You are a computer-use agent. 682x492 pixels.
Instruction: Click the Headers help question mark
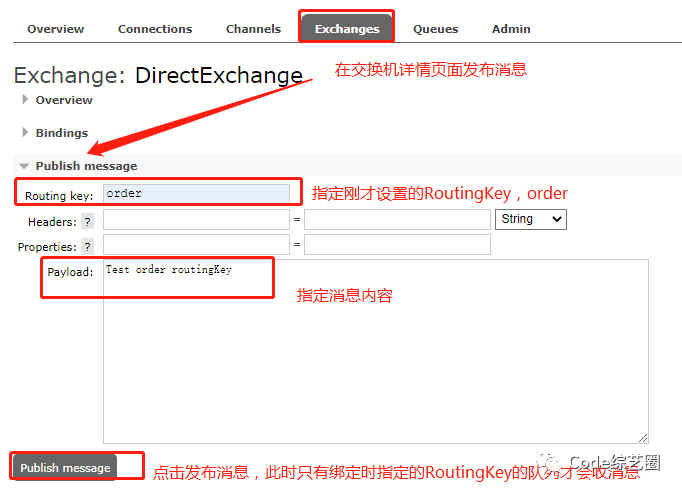click(x=87, y=222)
